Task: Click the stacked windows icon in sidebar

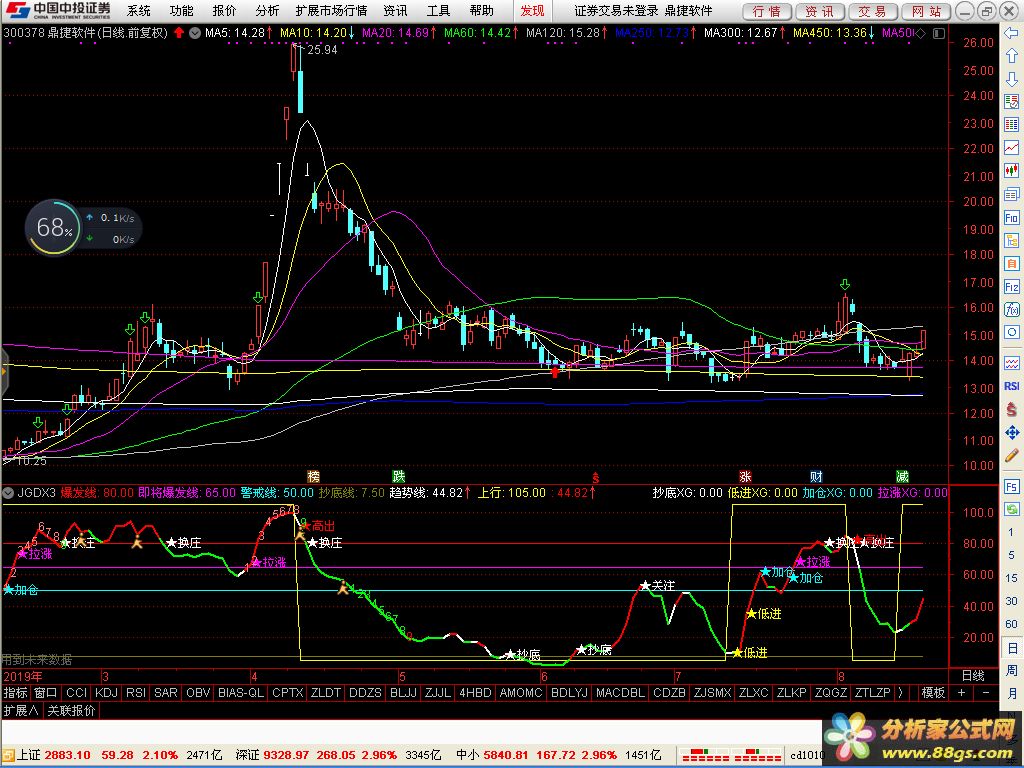Action: tap(1011, 195)
